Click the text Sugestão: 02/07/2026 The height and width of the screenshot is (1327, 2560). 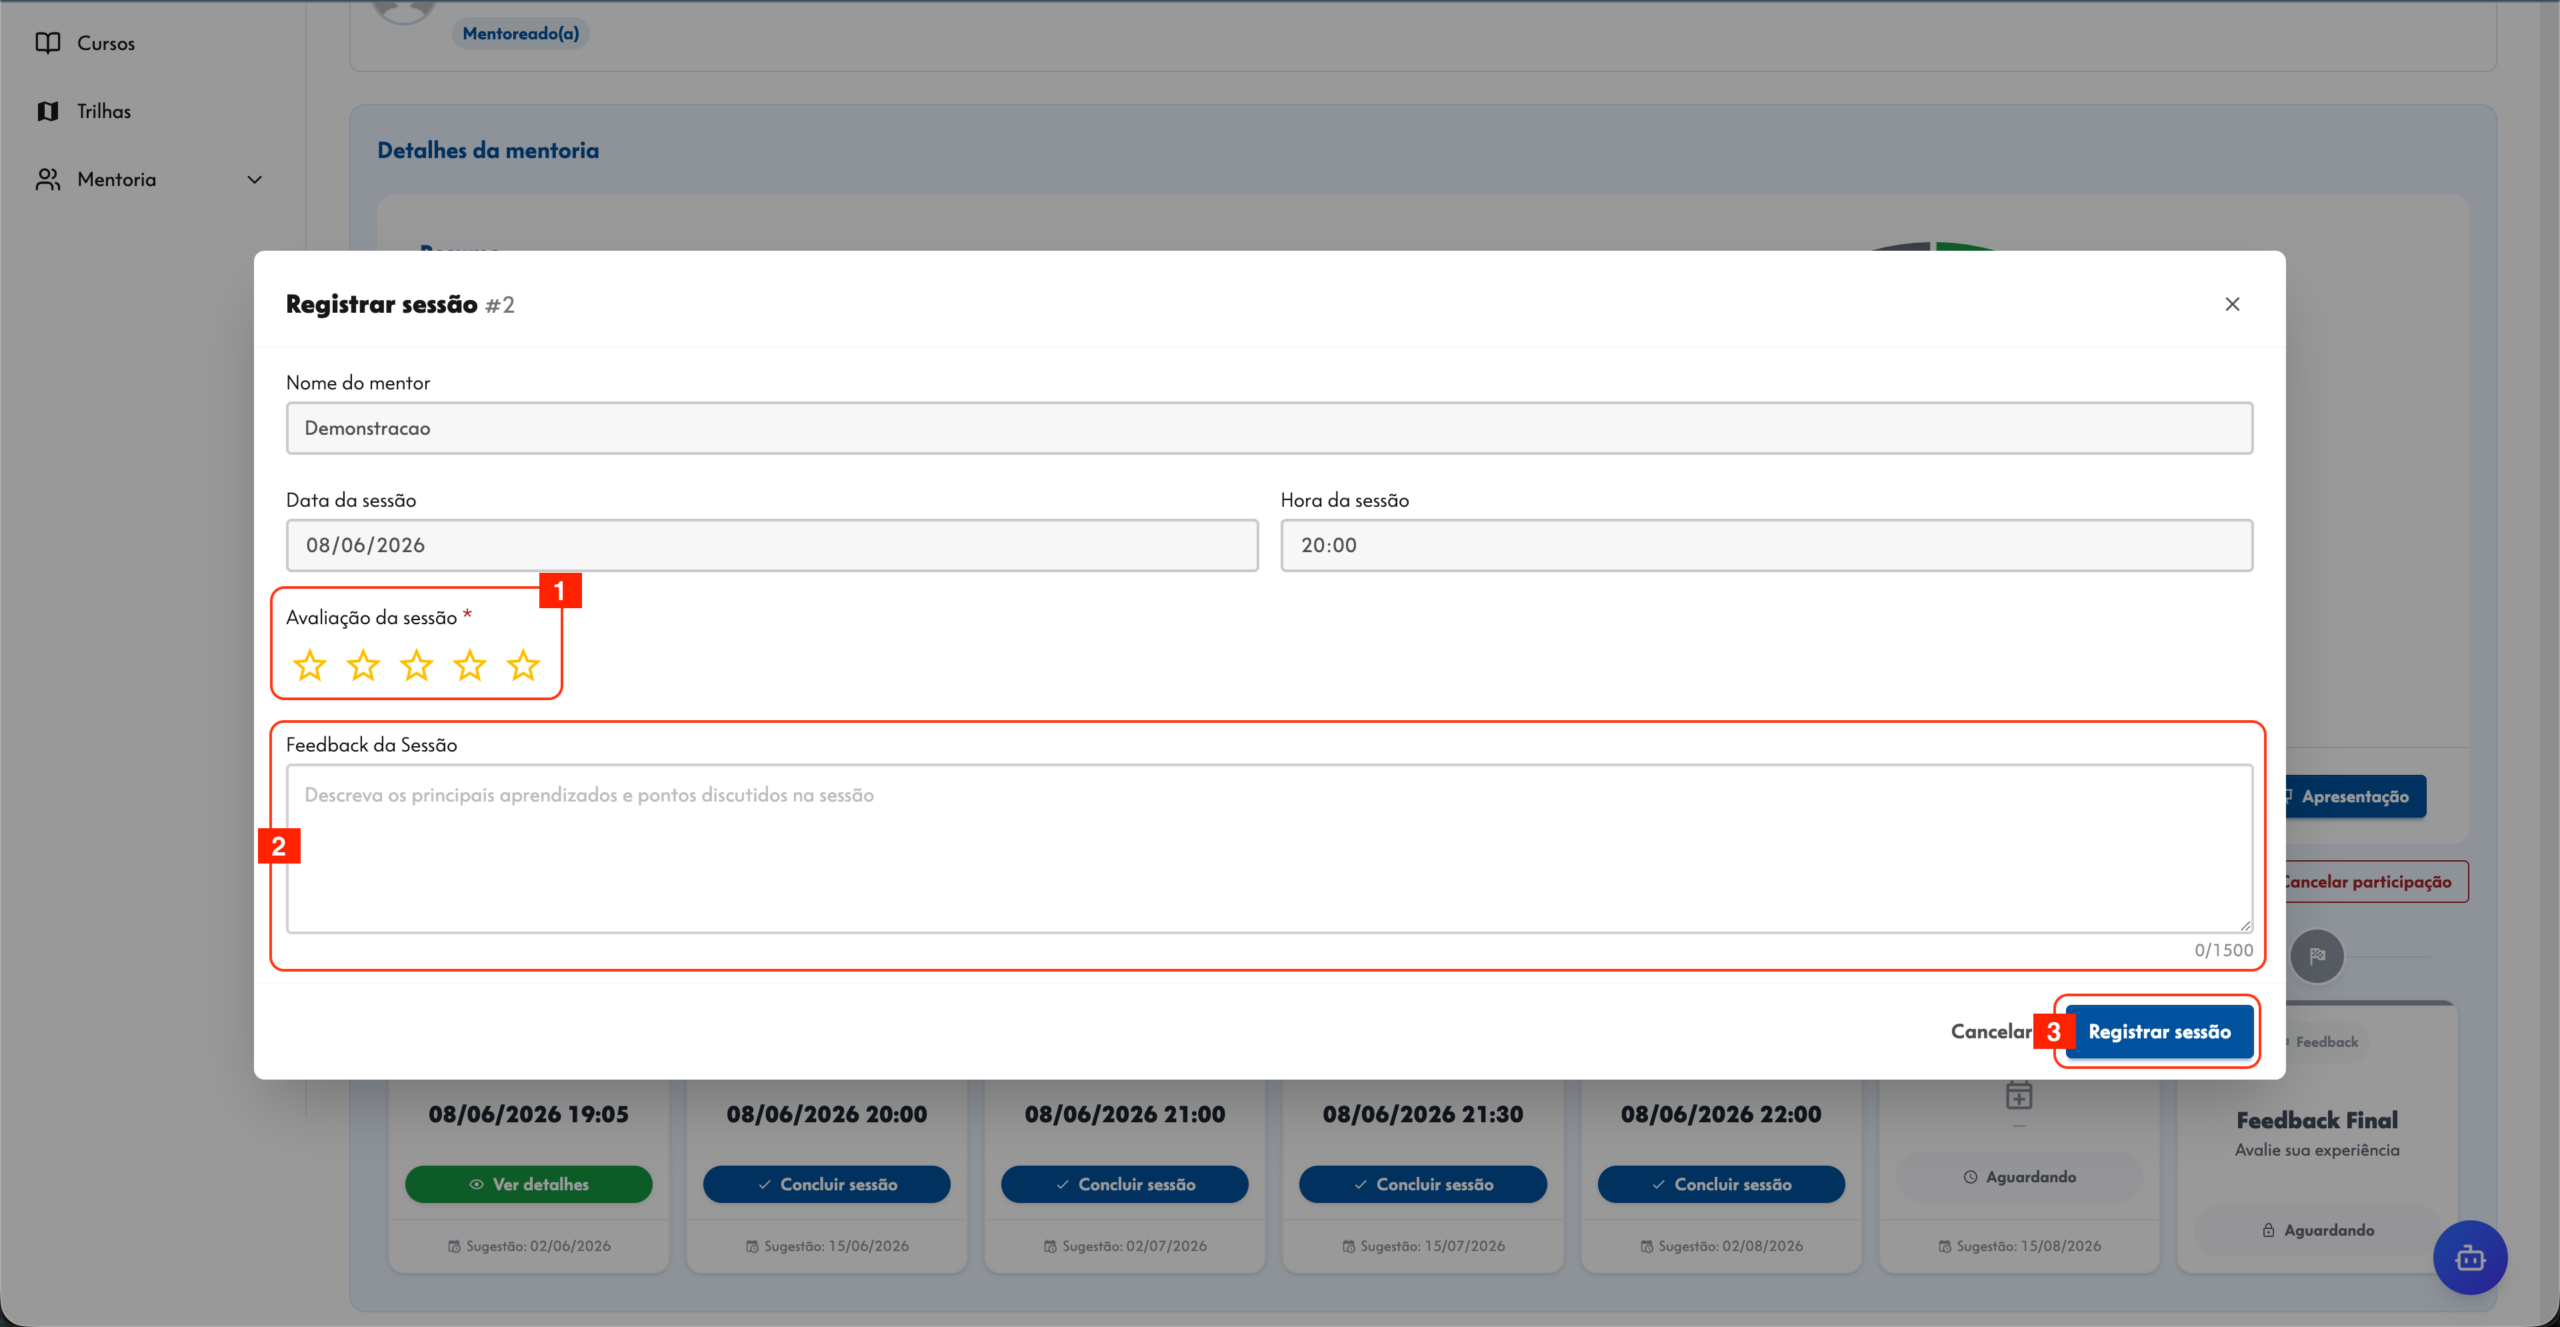[x=1134, y=1246]
